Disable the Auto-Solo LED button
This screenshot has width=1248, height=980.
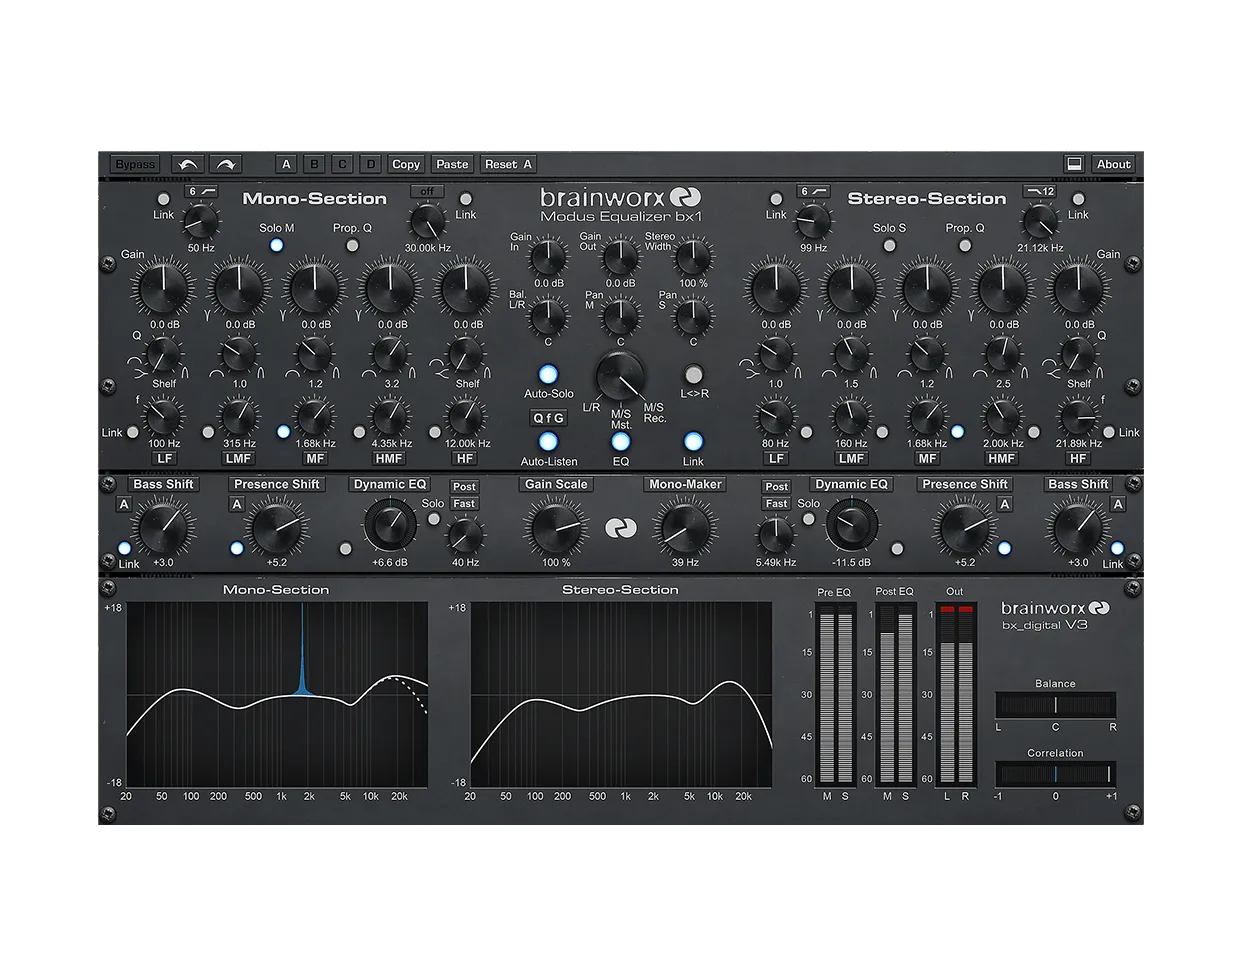548,374
